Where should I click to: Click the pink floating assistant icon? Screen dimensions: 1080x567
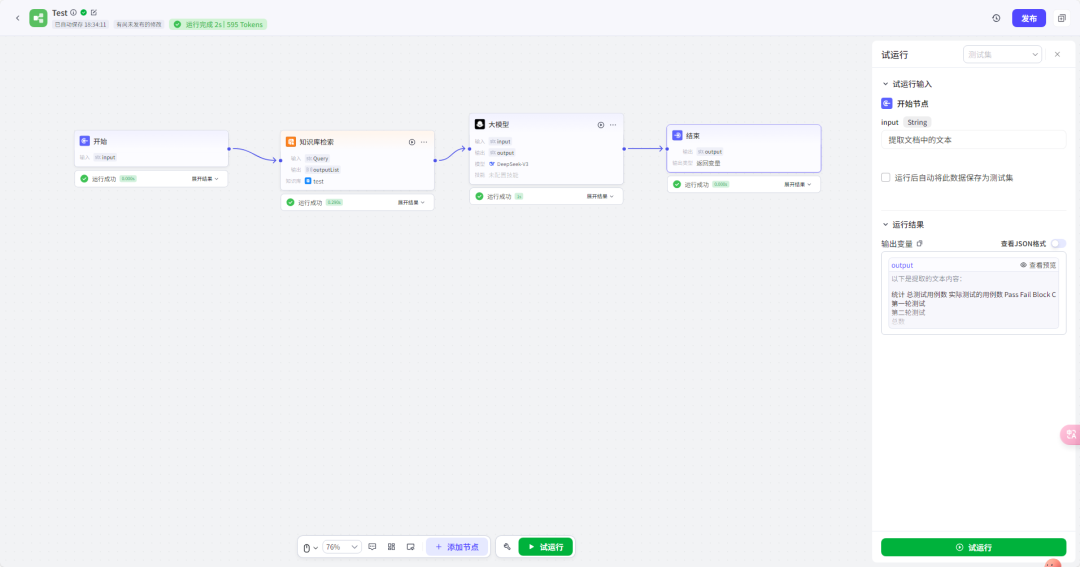pyautogui.click(x=1070, y=435)
